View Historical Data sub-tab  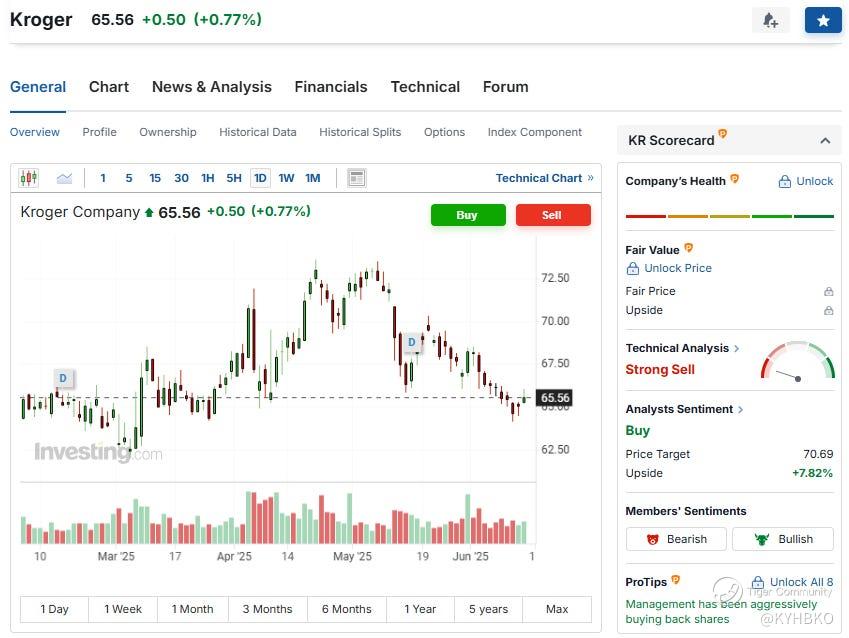[x=258, y=132]
